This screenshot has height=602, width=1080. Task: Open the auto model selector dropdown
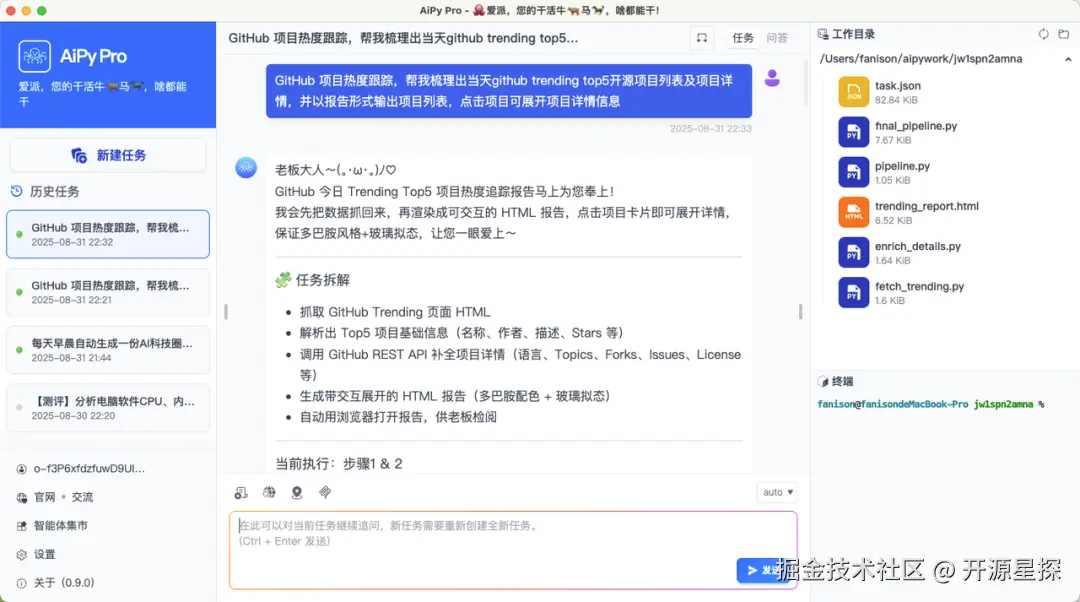[x=777, y=491]
